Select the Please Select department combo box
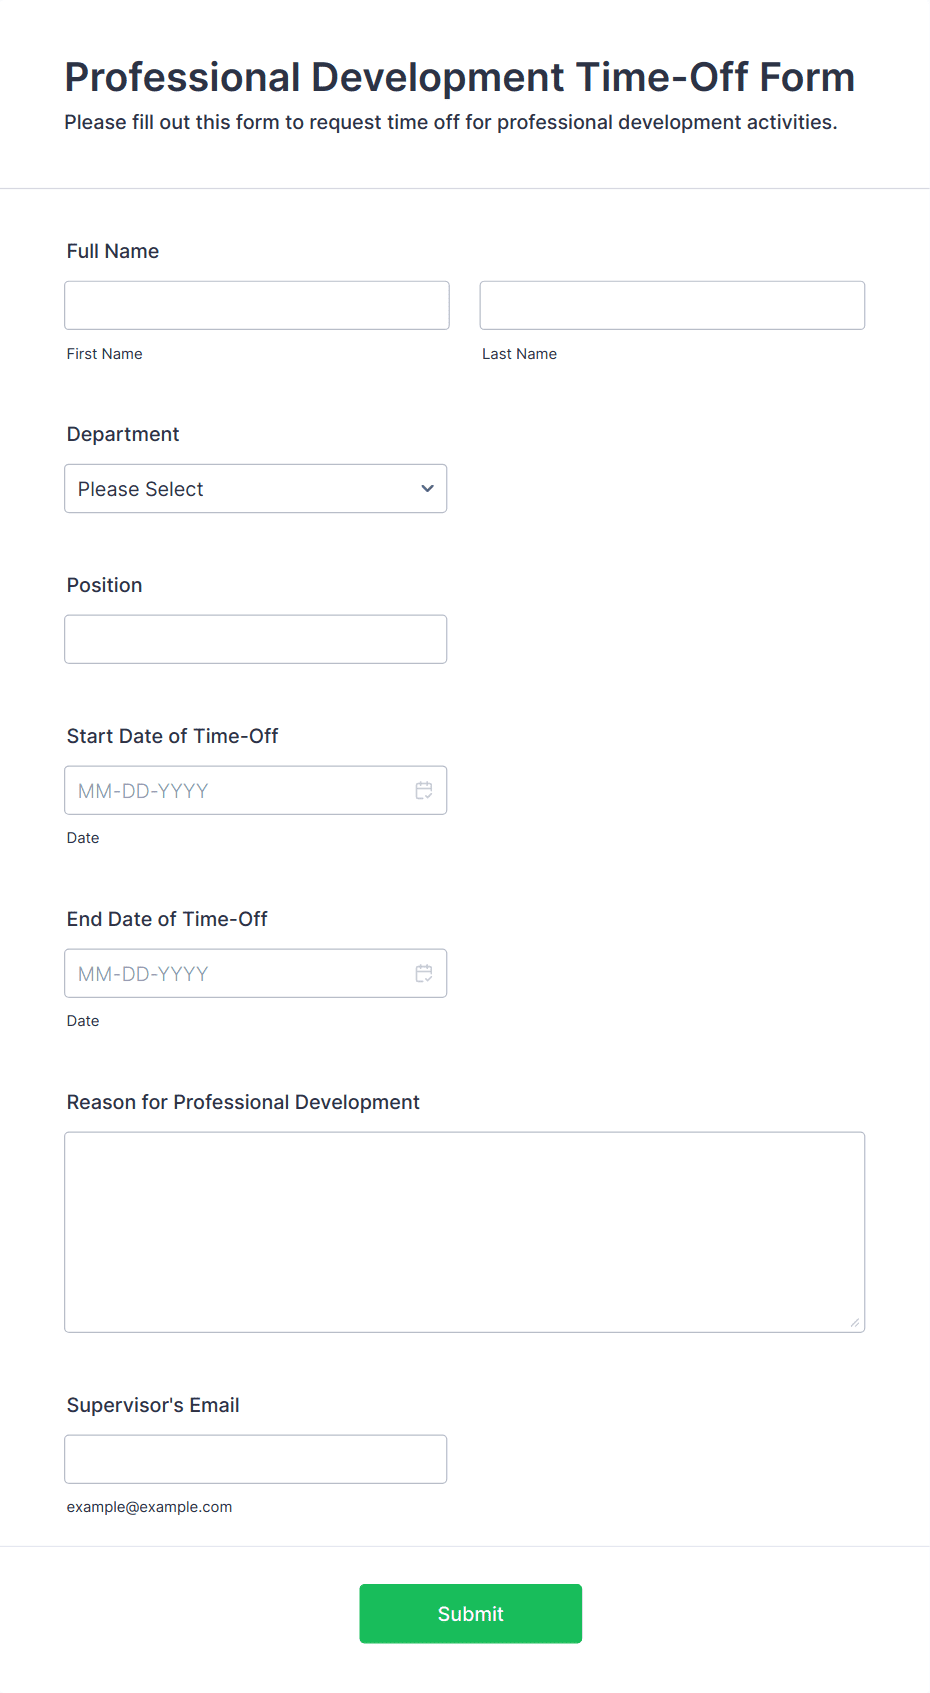Screen dimensions: 930x1693 pos(256,489)
